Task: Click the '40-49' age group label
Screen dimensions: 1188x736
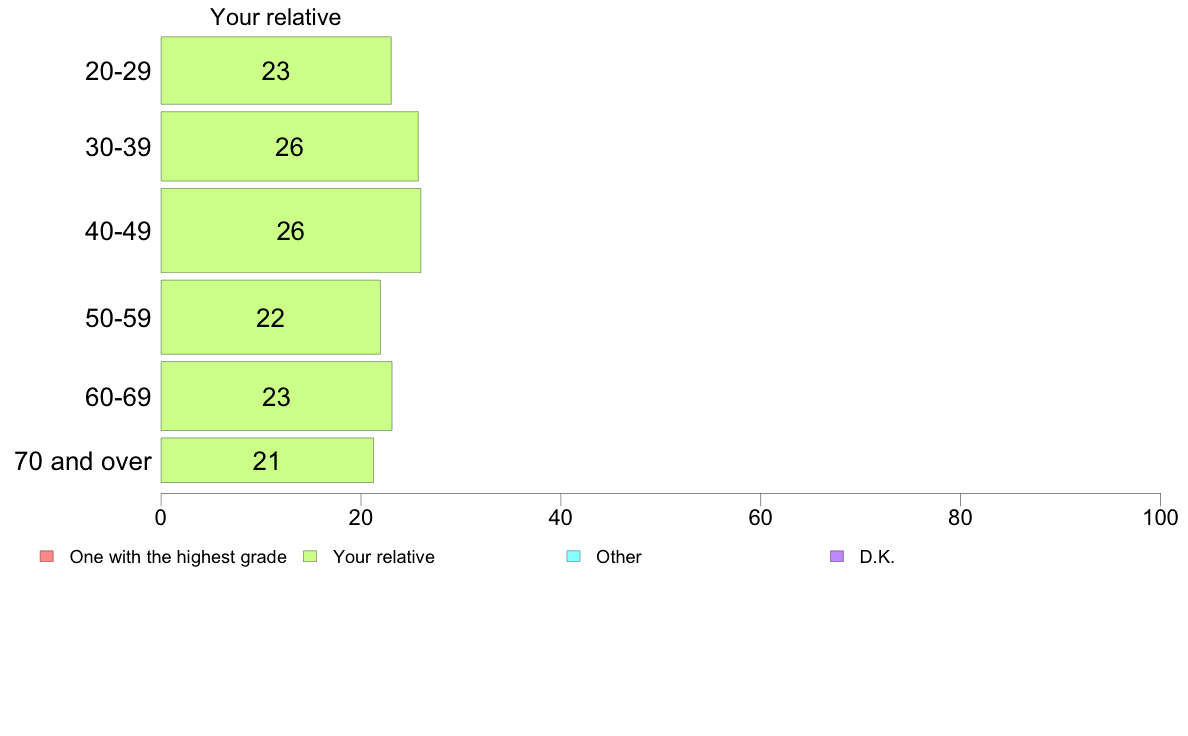Action: click(118, 231)
